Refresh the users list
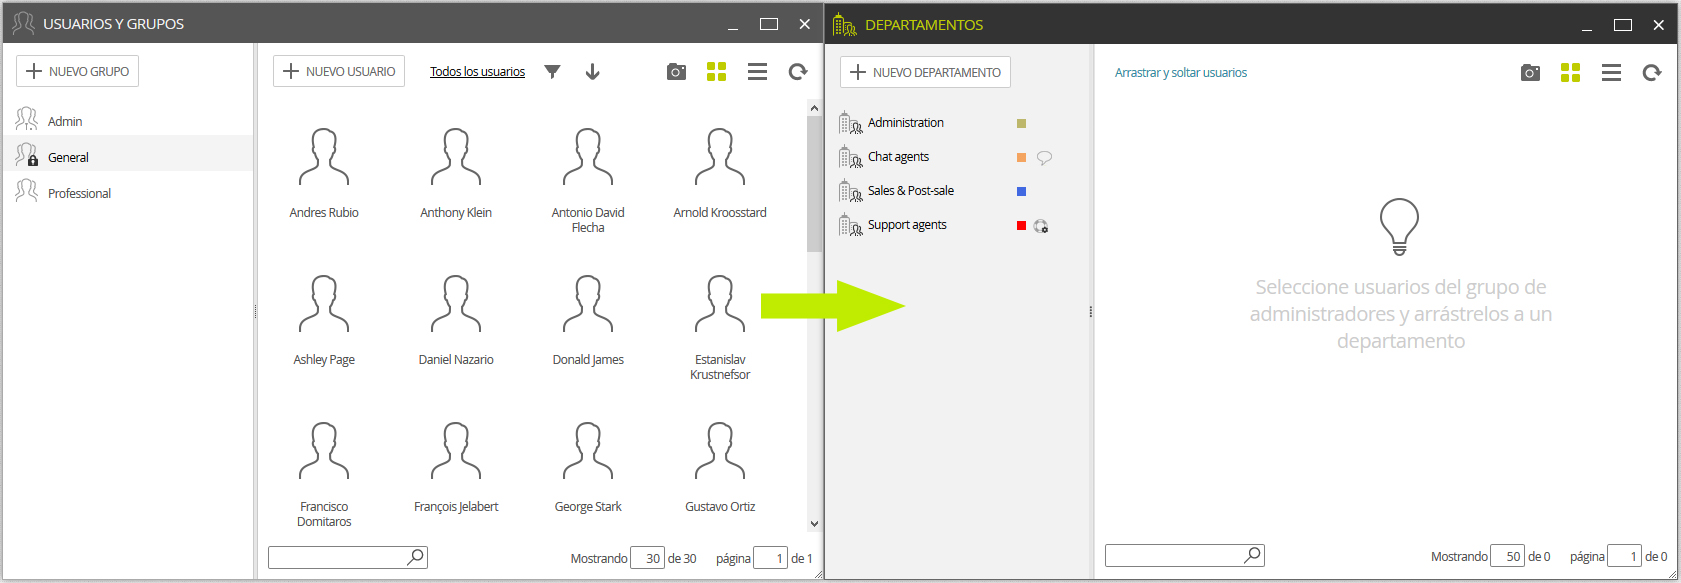 click(x=797, y=71)
